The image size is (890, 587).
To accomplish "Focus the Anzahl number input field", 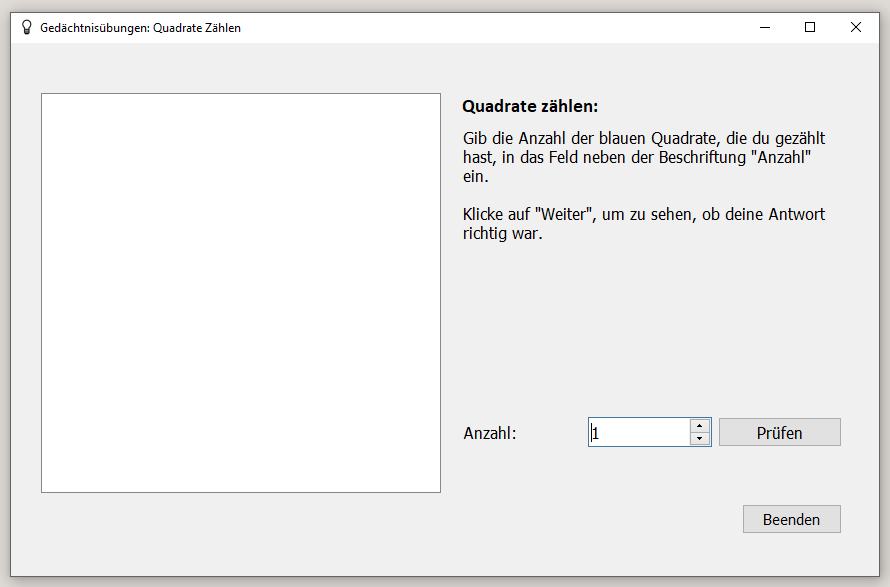I will pos(640,433).
